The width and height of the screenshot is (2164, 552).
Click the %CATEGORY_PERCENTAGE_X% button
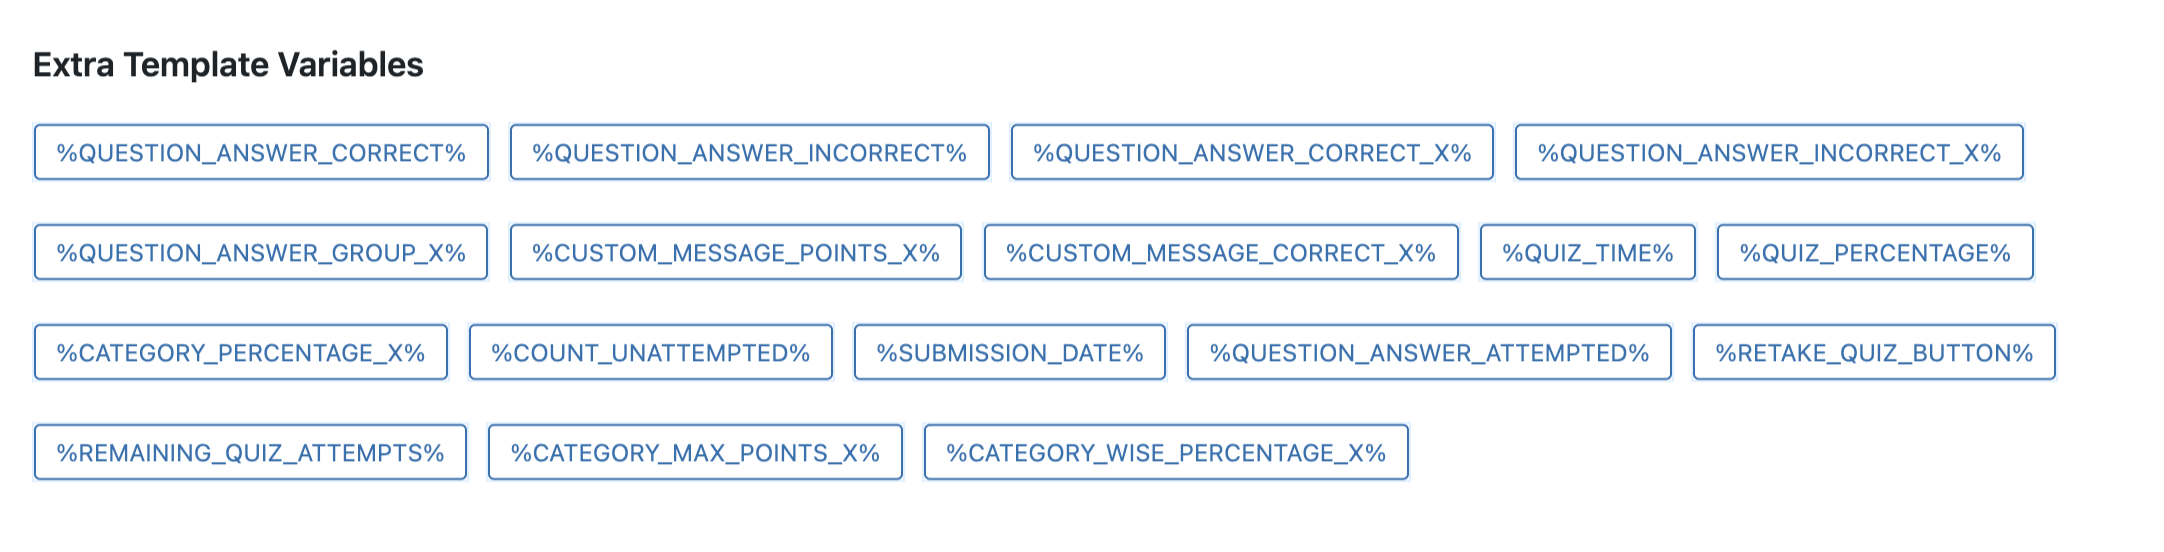(x=241, y=353)
